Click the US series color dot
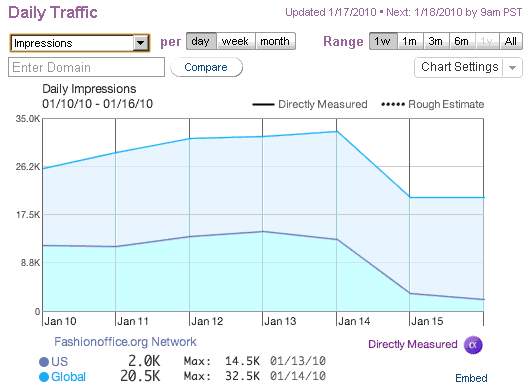 44,362
